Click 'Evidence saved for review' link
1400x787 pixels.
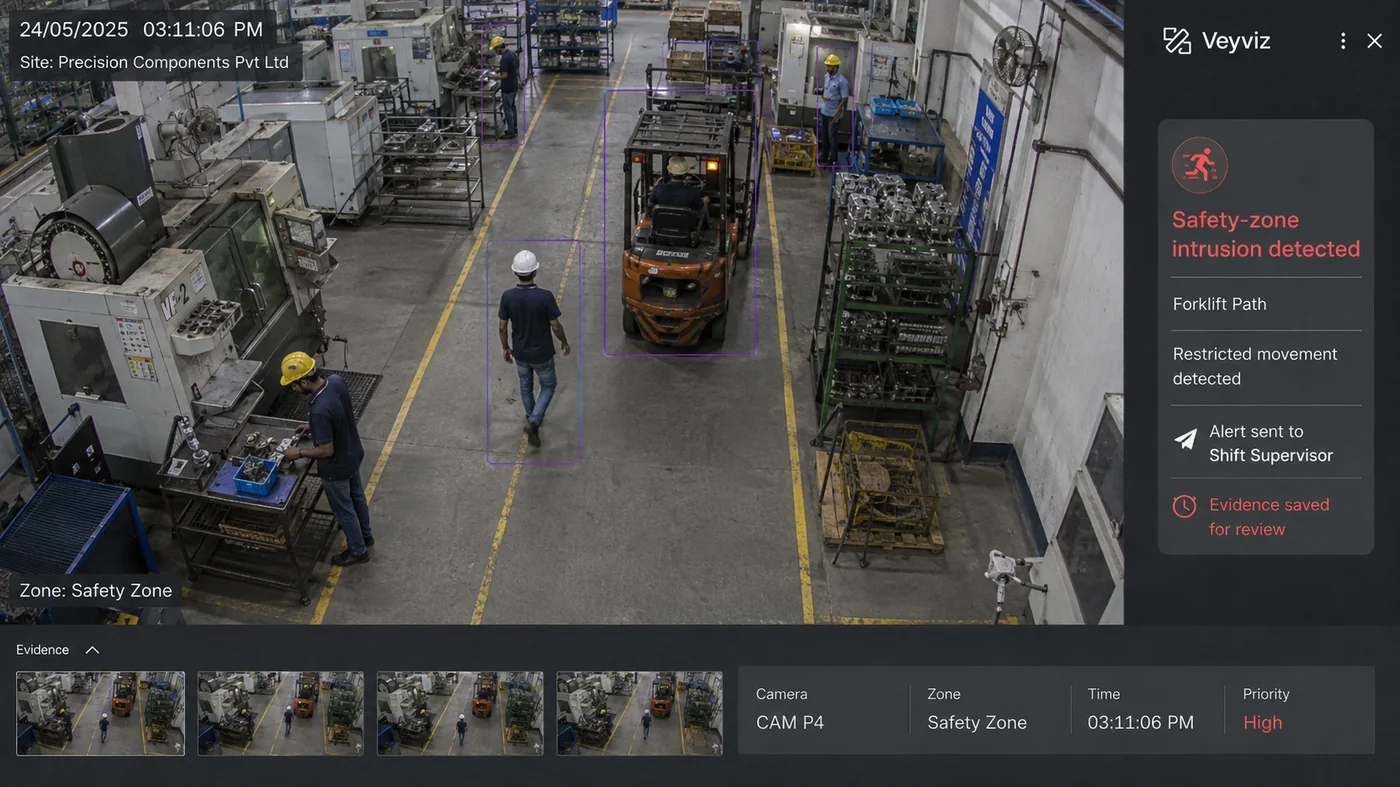coord(1269,517)
